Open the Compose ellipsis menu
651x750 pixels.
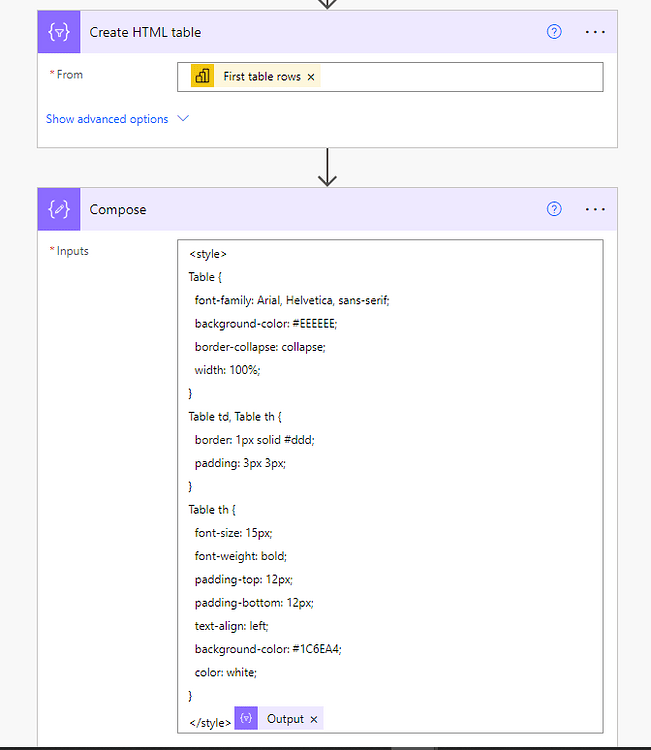pyautogui.click(x=595, y=209)
